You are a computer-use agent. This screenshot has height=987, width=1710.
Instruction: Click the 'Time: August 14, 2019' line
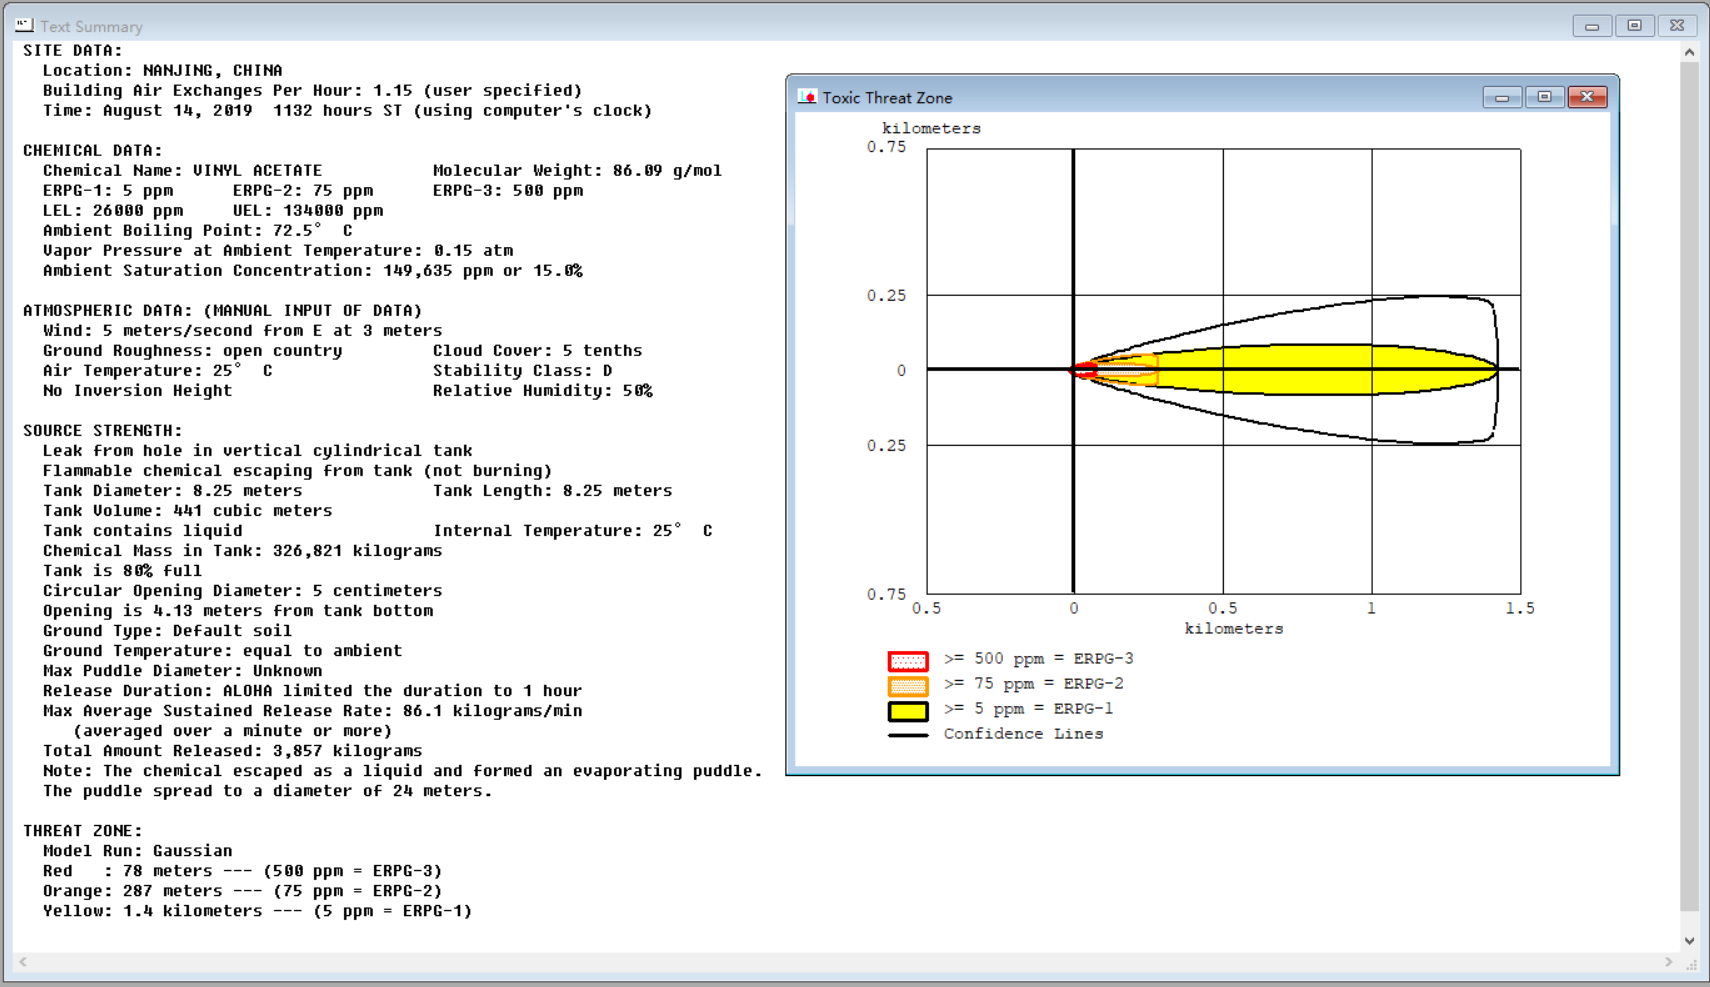tap(348, 111)
